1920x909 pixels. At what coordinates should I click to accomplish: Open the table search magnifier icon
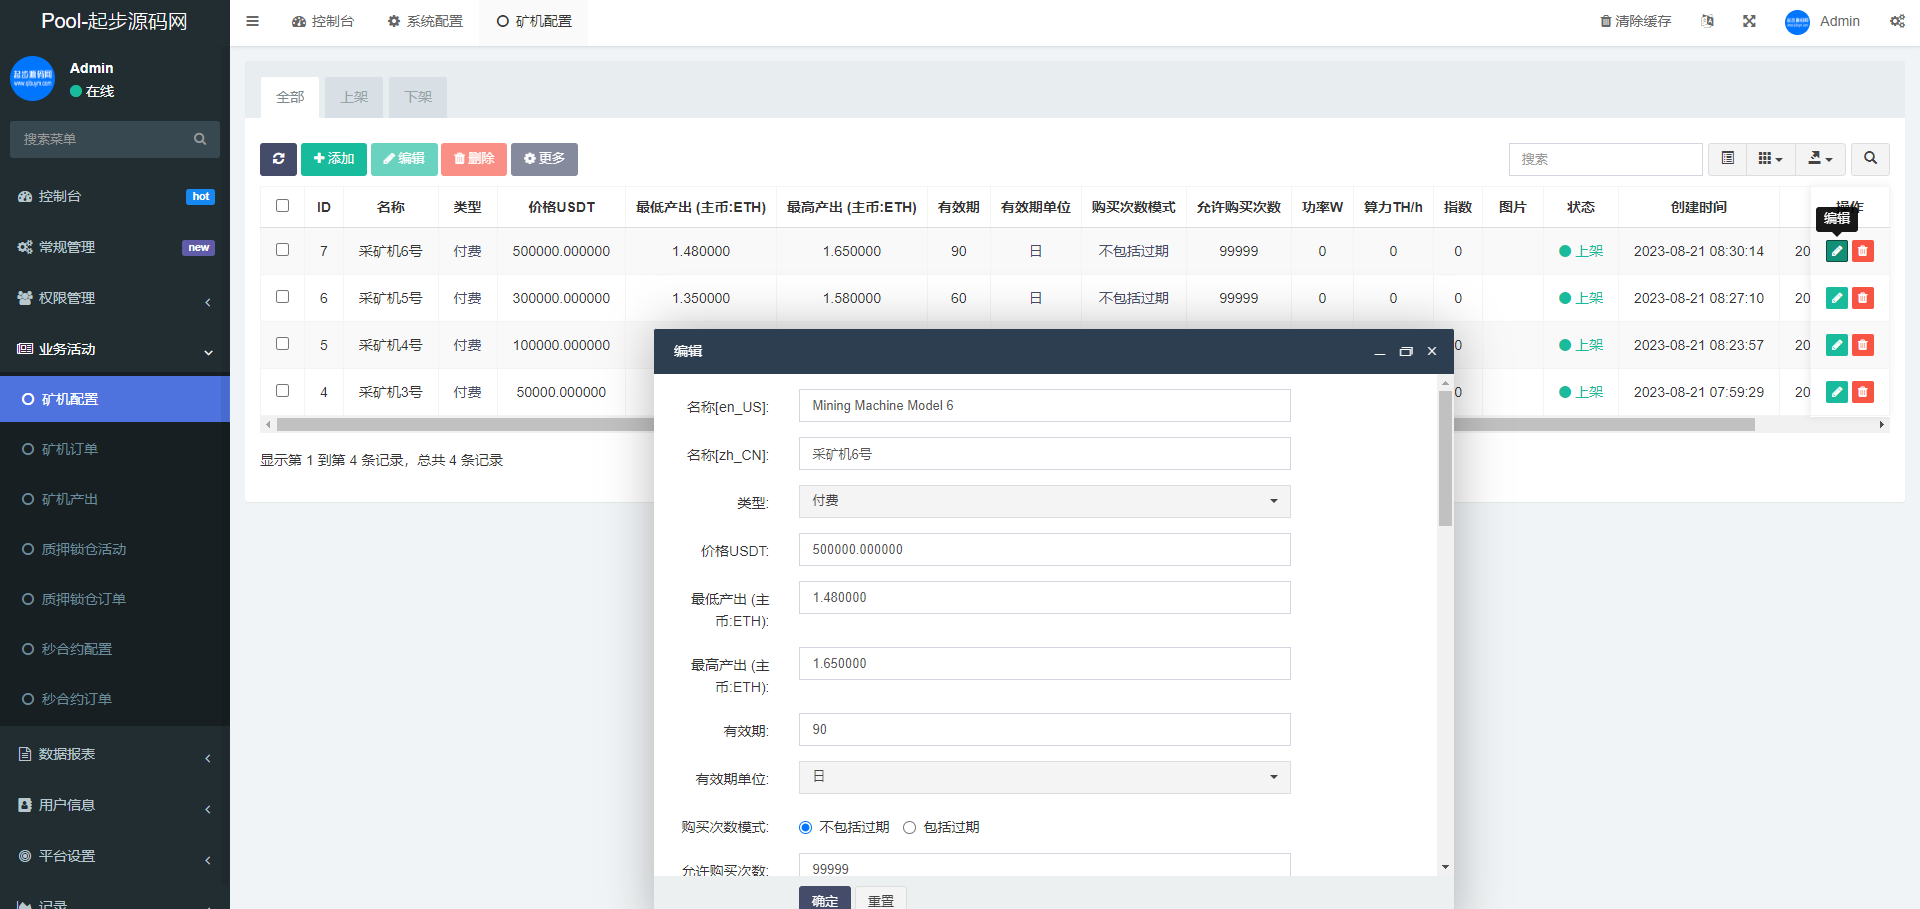tap(1870, 159)
